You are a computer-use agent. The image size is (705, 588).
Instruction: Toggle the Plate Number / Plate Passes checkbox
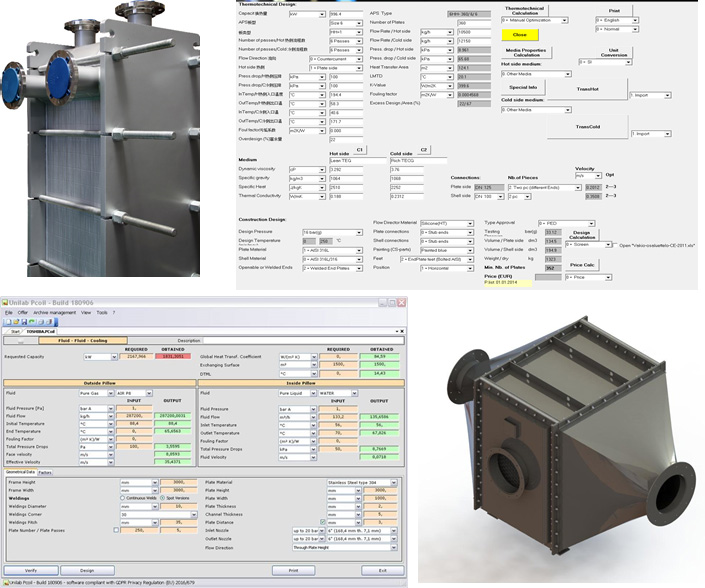tap(116, 530)
